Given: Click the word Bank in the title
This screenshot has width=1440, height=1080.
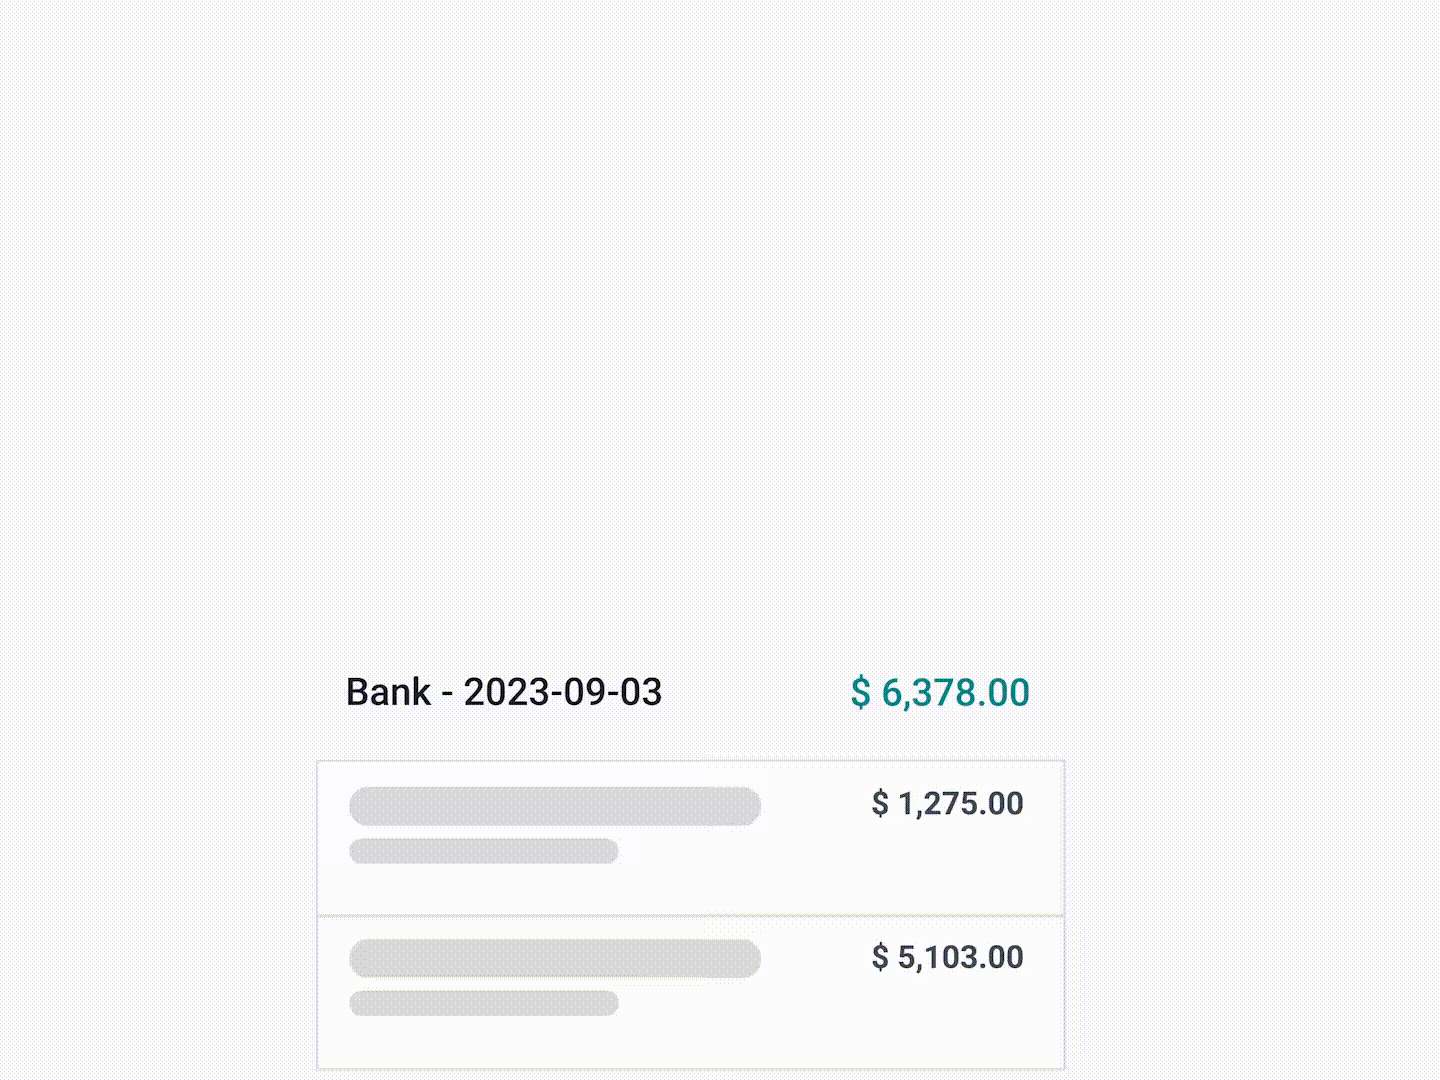Looking at the screenshot, I should (x=390, y=691).
